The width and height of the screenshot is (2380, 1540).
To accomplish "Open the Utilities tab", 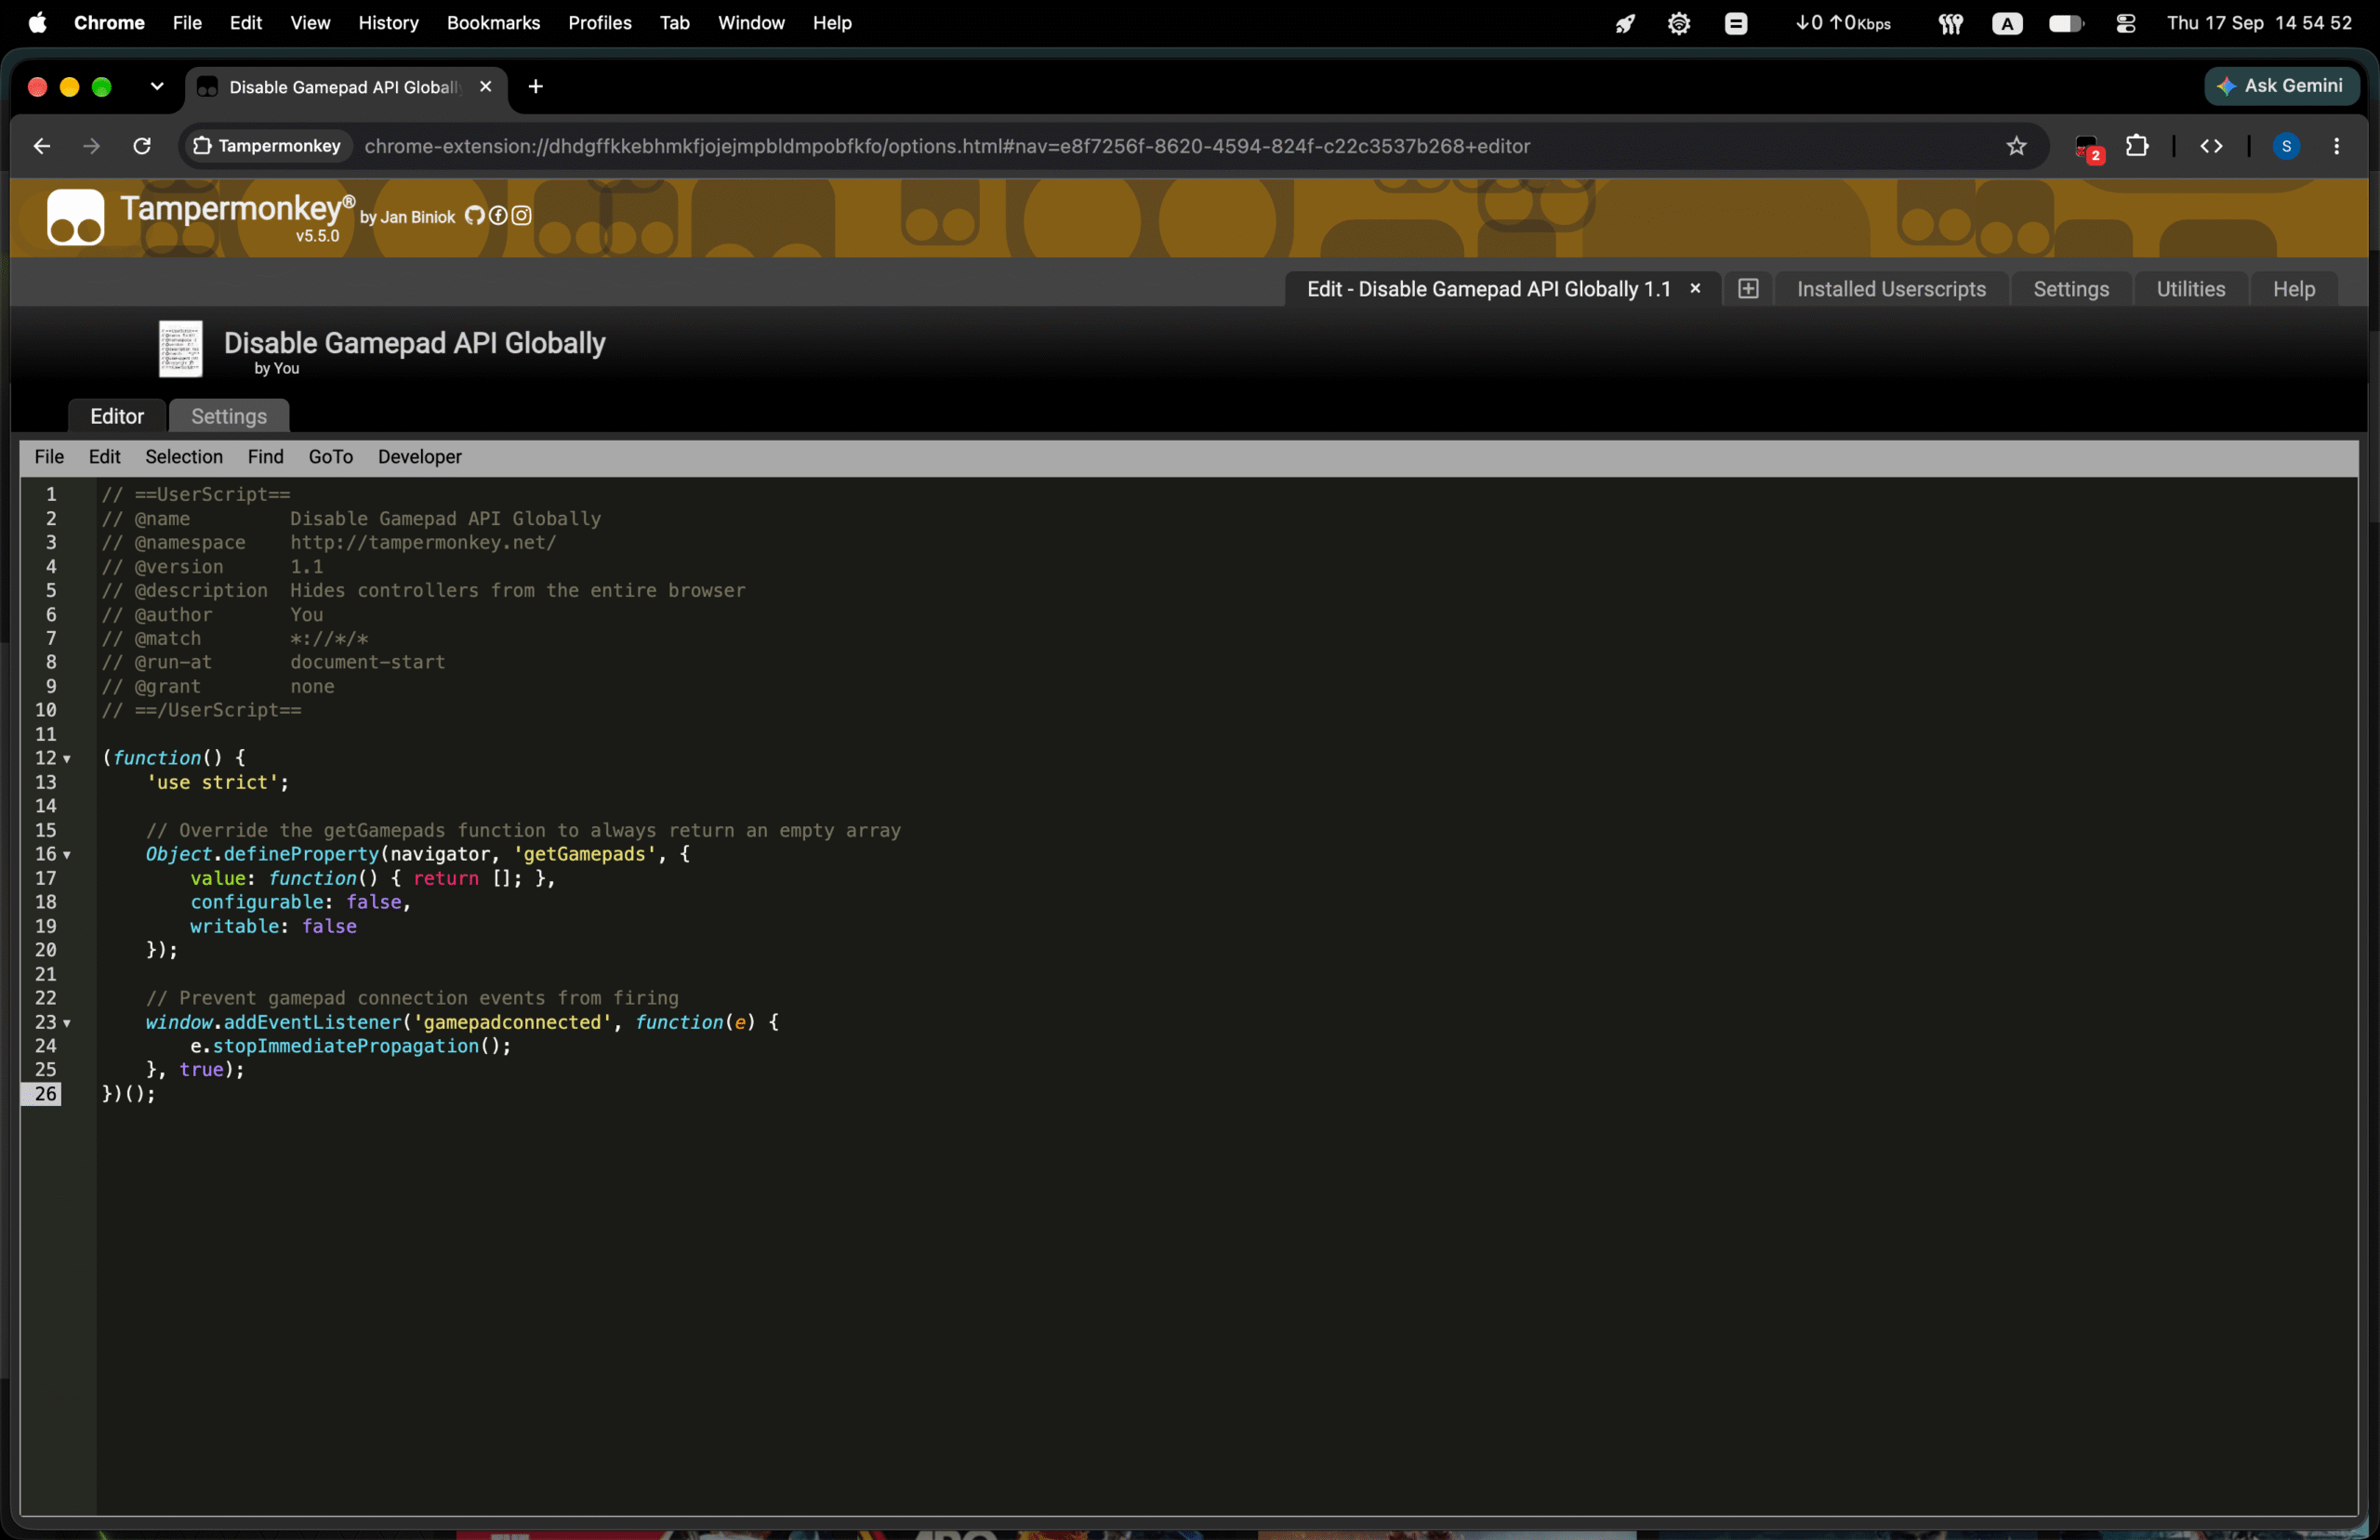I will pyautogui.click(x=2191, y=289).
